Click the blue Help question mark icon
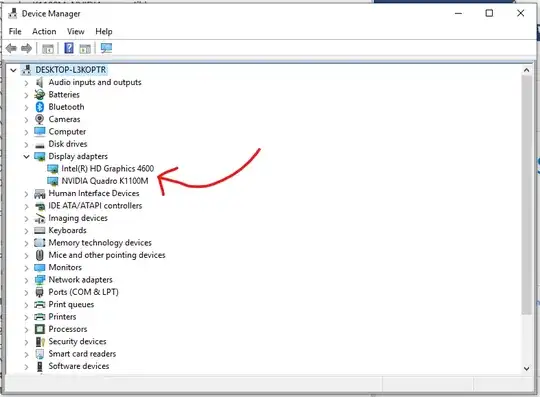Image resolution: width=540 pixels, height=397 pixels. (69, 48)
